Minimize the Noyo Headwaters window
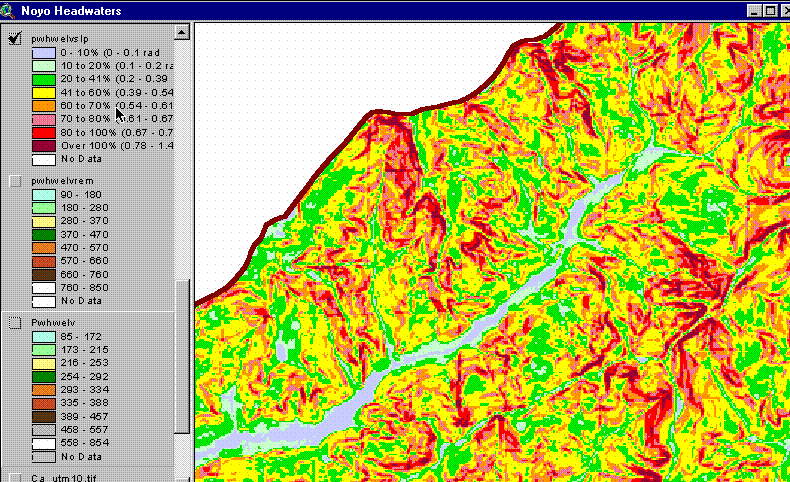 (x=754, y=11)
